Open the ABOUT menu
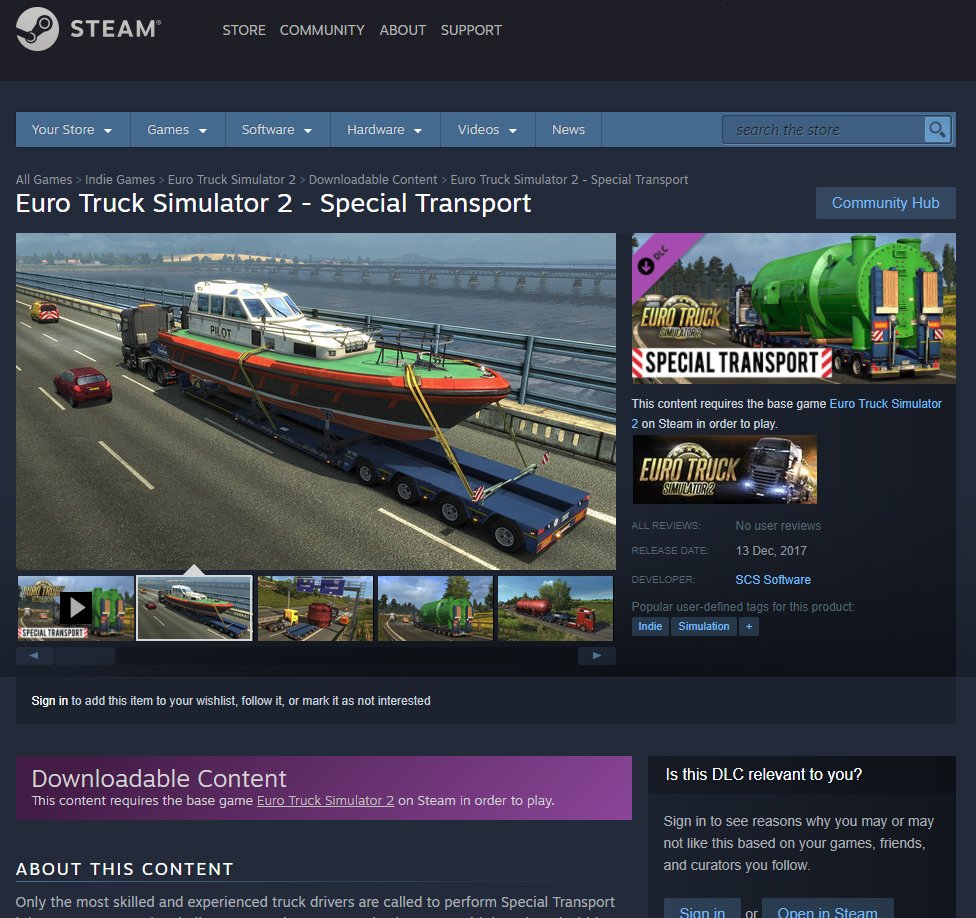 tap(403, 30)
